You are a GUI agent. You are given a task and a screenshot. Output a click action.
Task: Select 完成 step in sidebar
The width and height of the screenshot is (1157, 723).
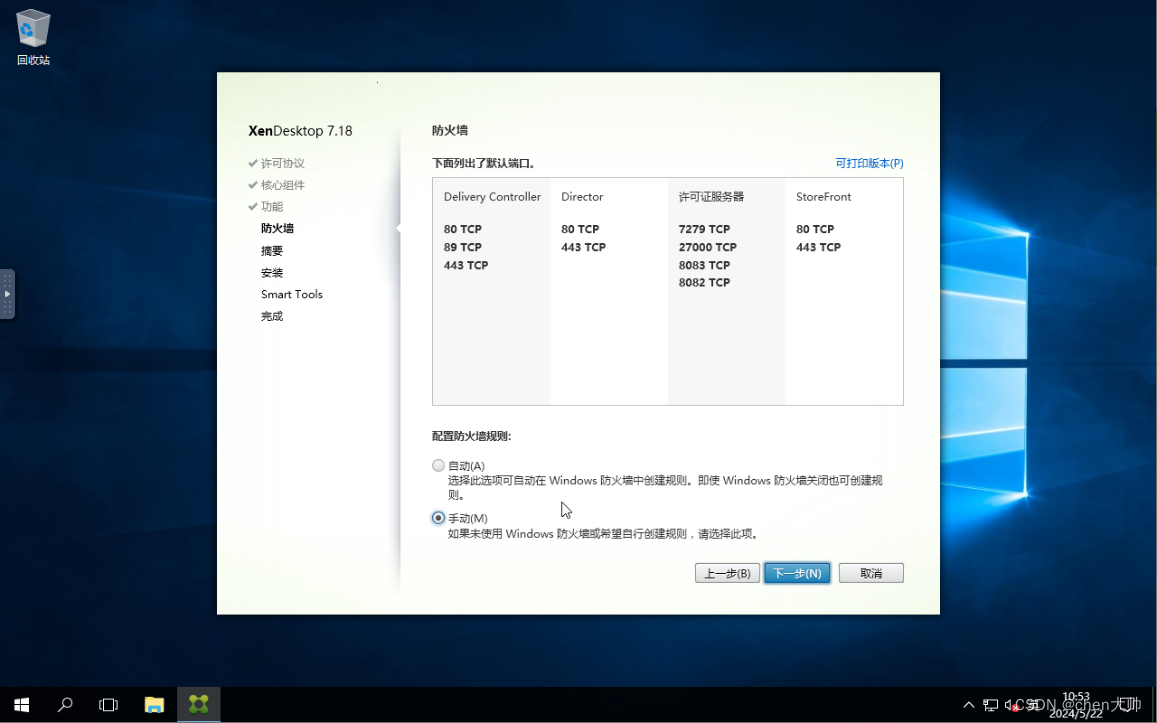(x=272, y=316)
